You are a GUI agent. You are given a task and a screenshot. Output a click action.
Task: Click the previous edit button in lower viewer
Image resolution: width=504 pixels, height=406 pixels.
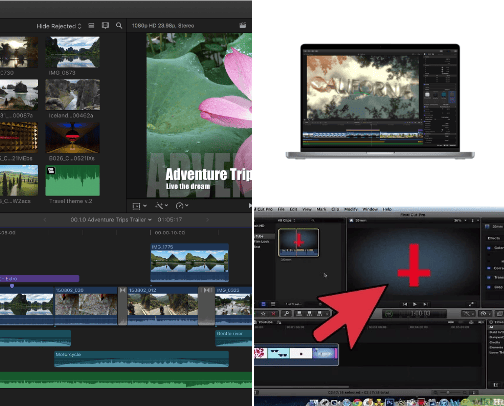point(405,304)
